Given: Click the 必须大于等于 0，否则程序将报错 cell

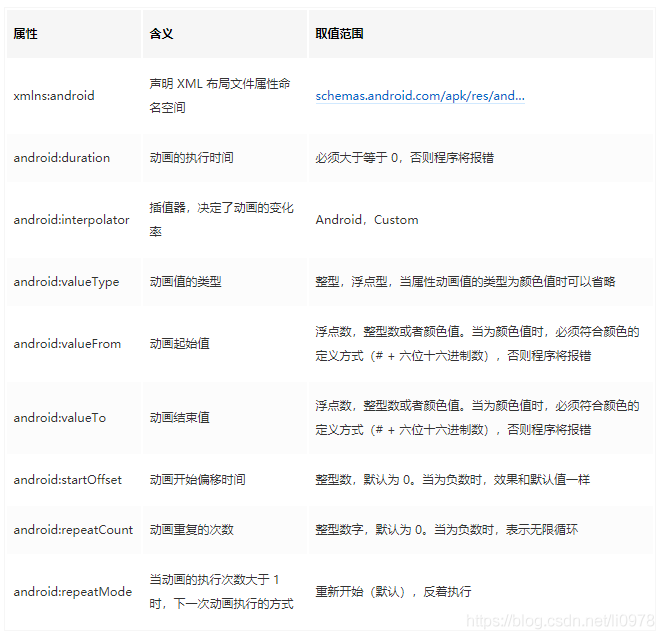Looking at the screenshot, I should (481, 158).
